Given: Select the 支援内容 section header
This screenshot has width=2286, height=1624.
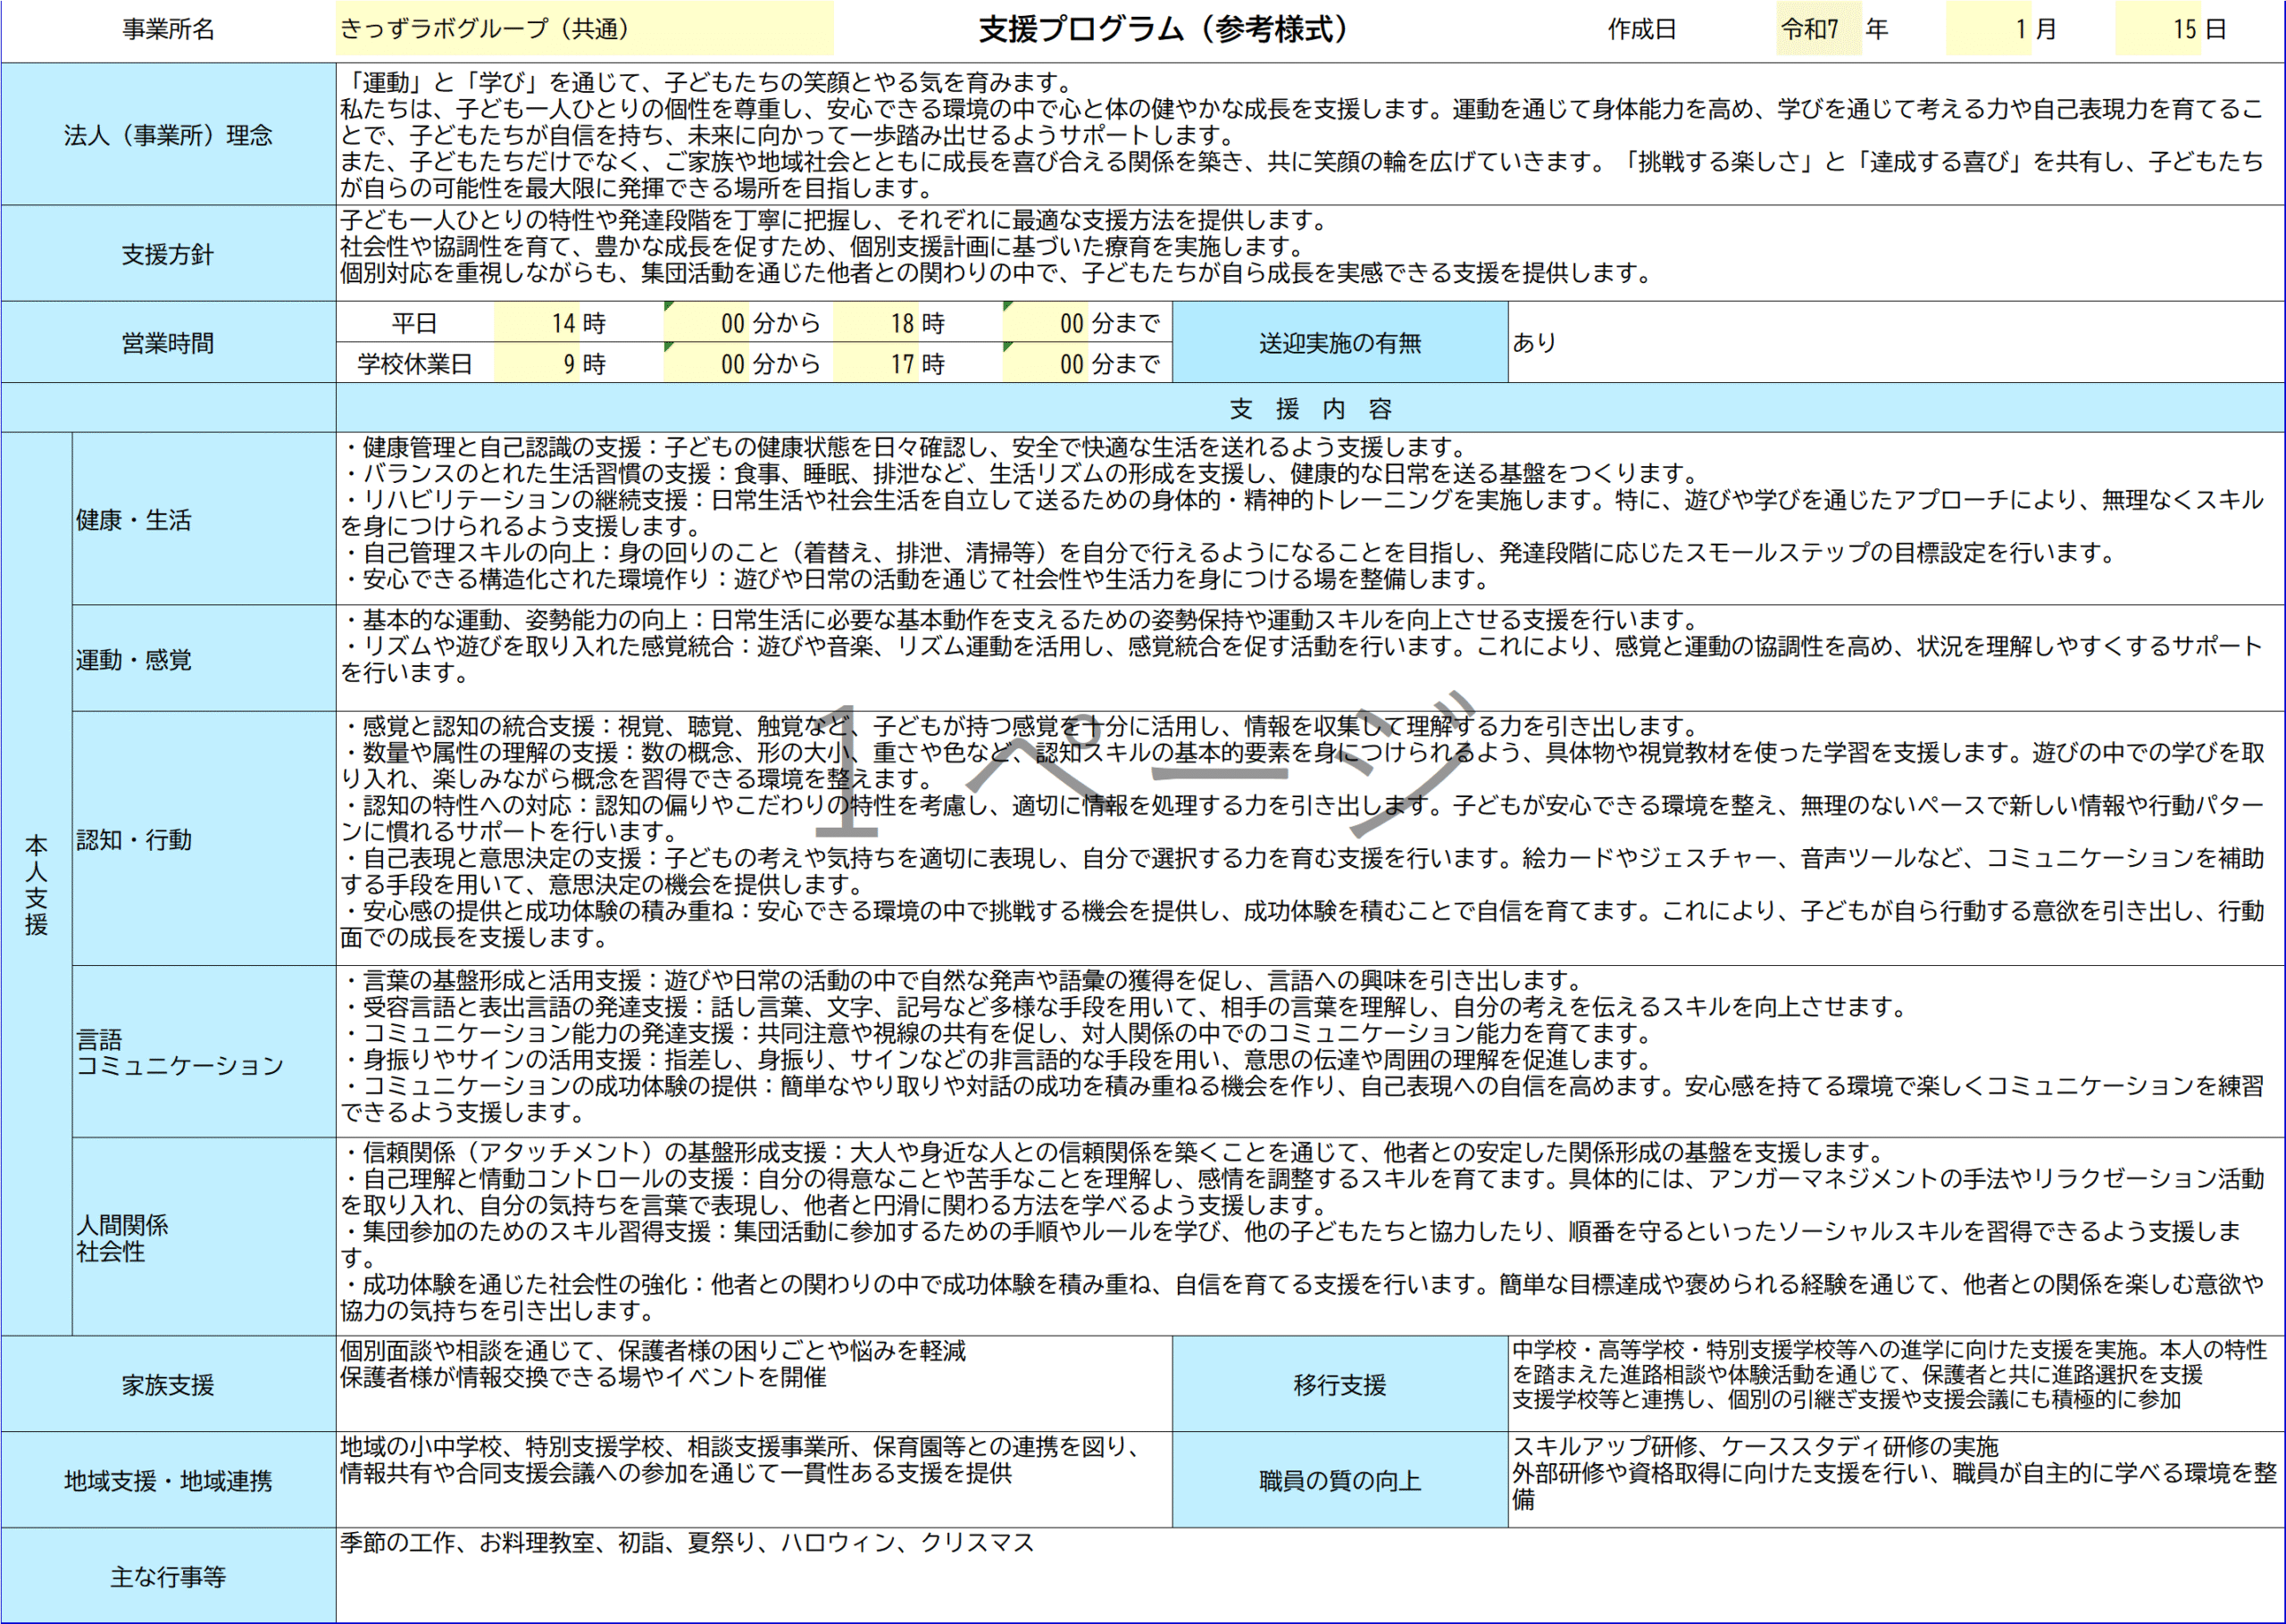Looking at the screenshot, I should 1310,408.
